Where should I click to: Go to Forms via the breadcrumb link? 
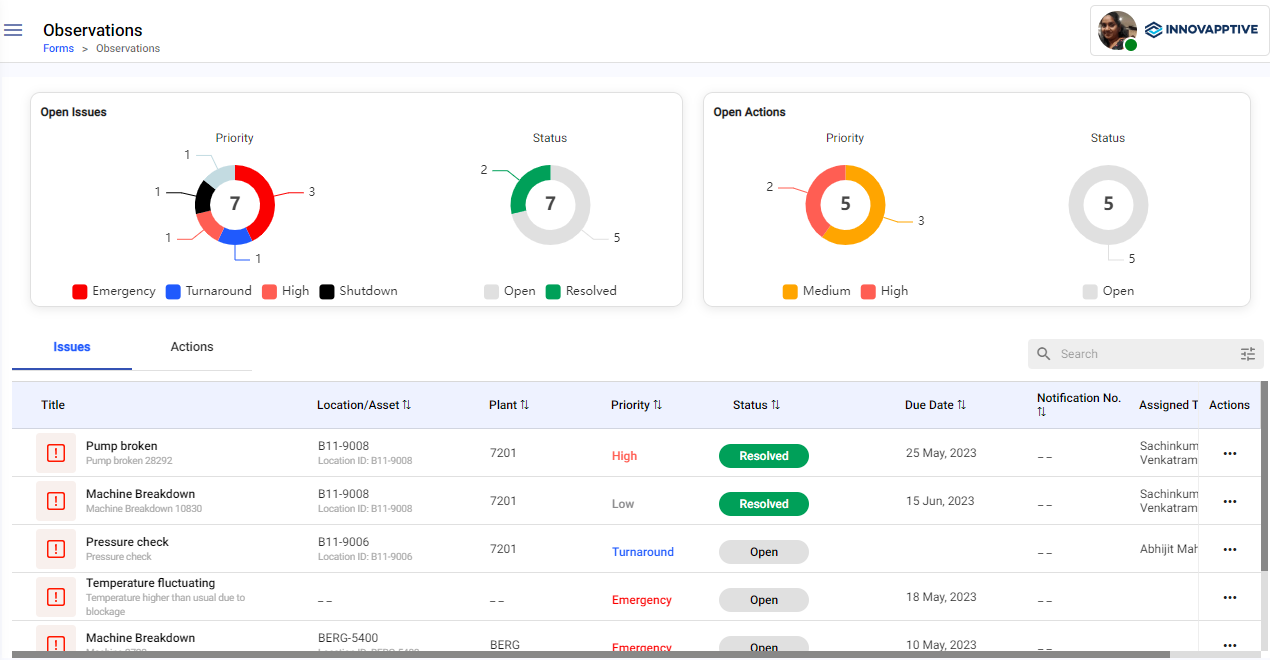58,48
